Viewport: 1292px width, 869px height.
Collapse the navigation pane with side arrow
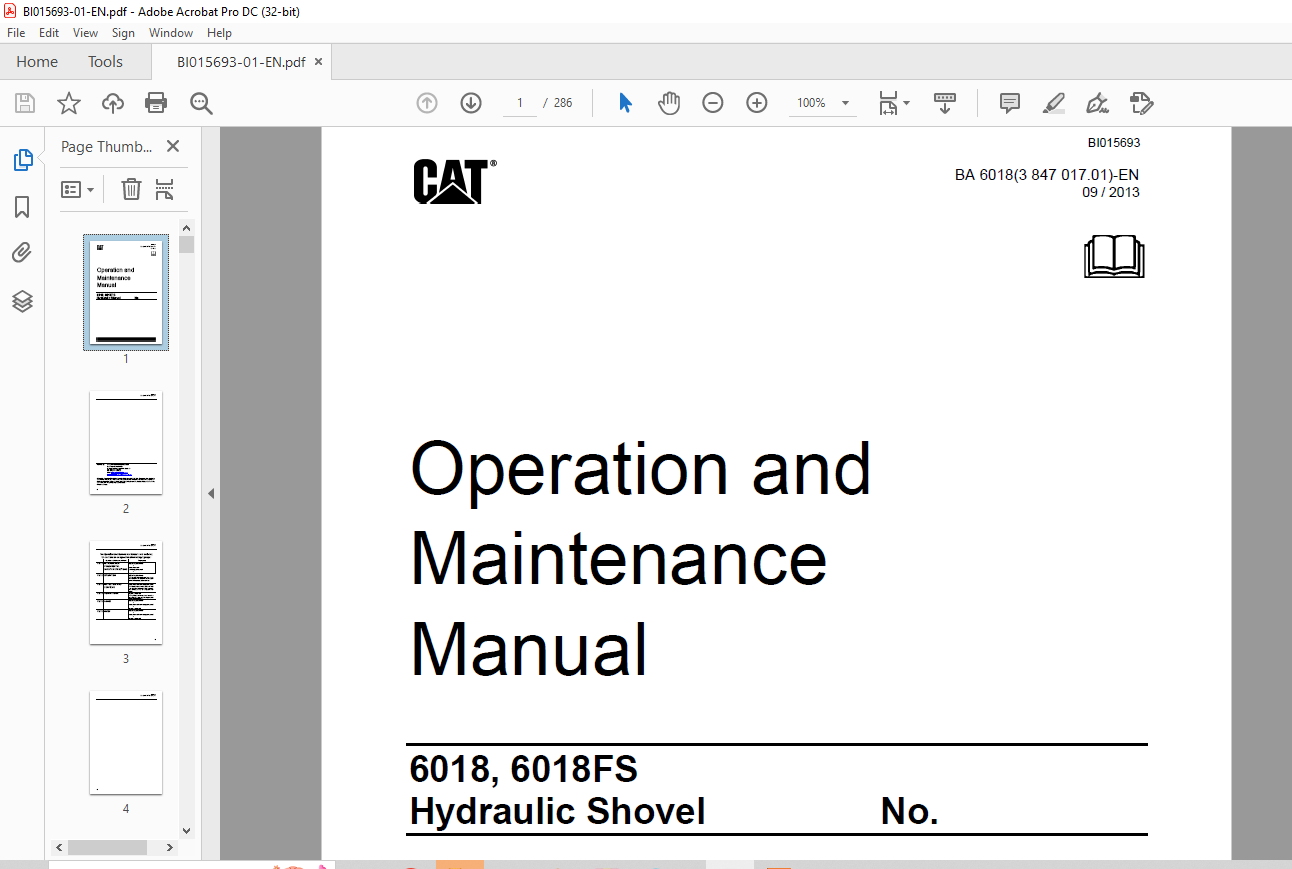[x=211, y=493]
